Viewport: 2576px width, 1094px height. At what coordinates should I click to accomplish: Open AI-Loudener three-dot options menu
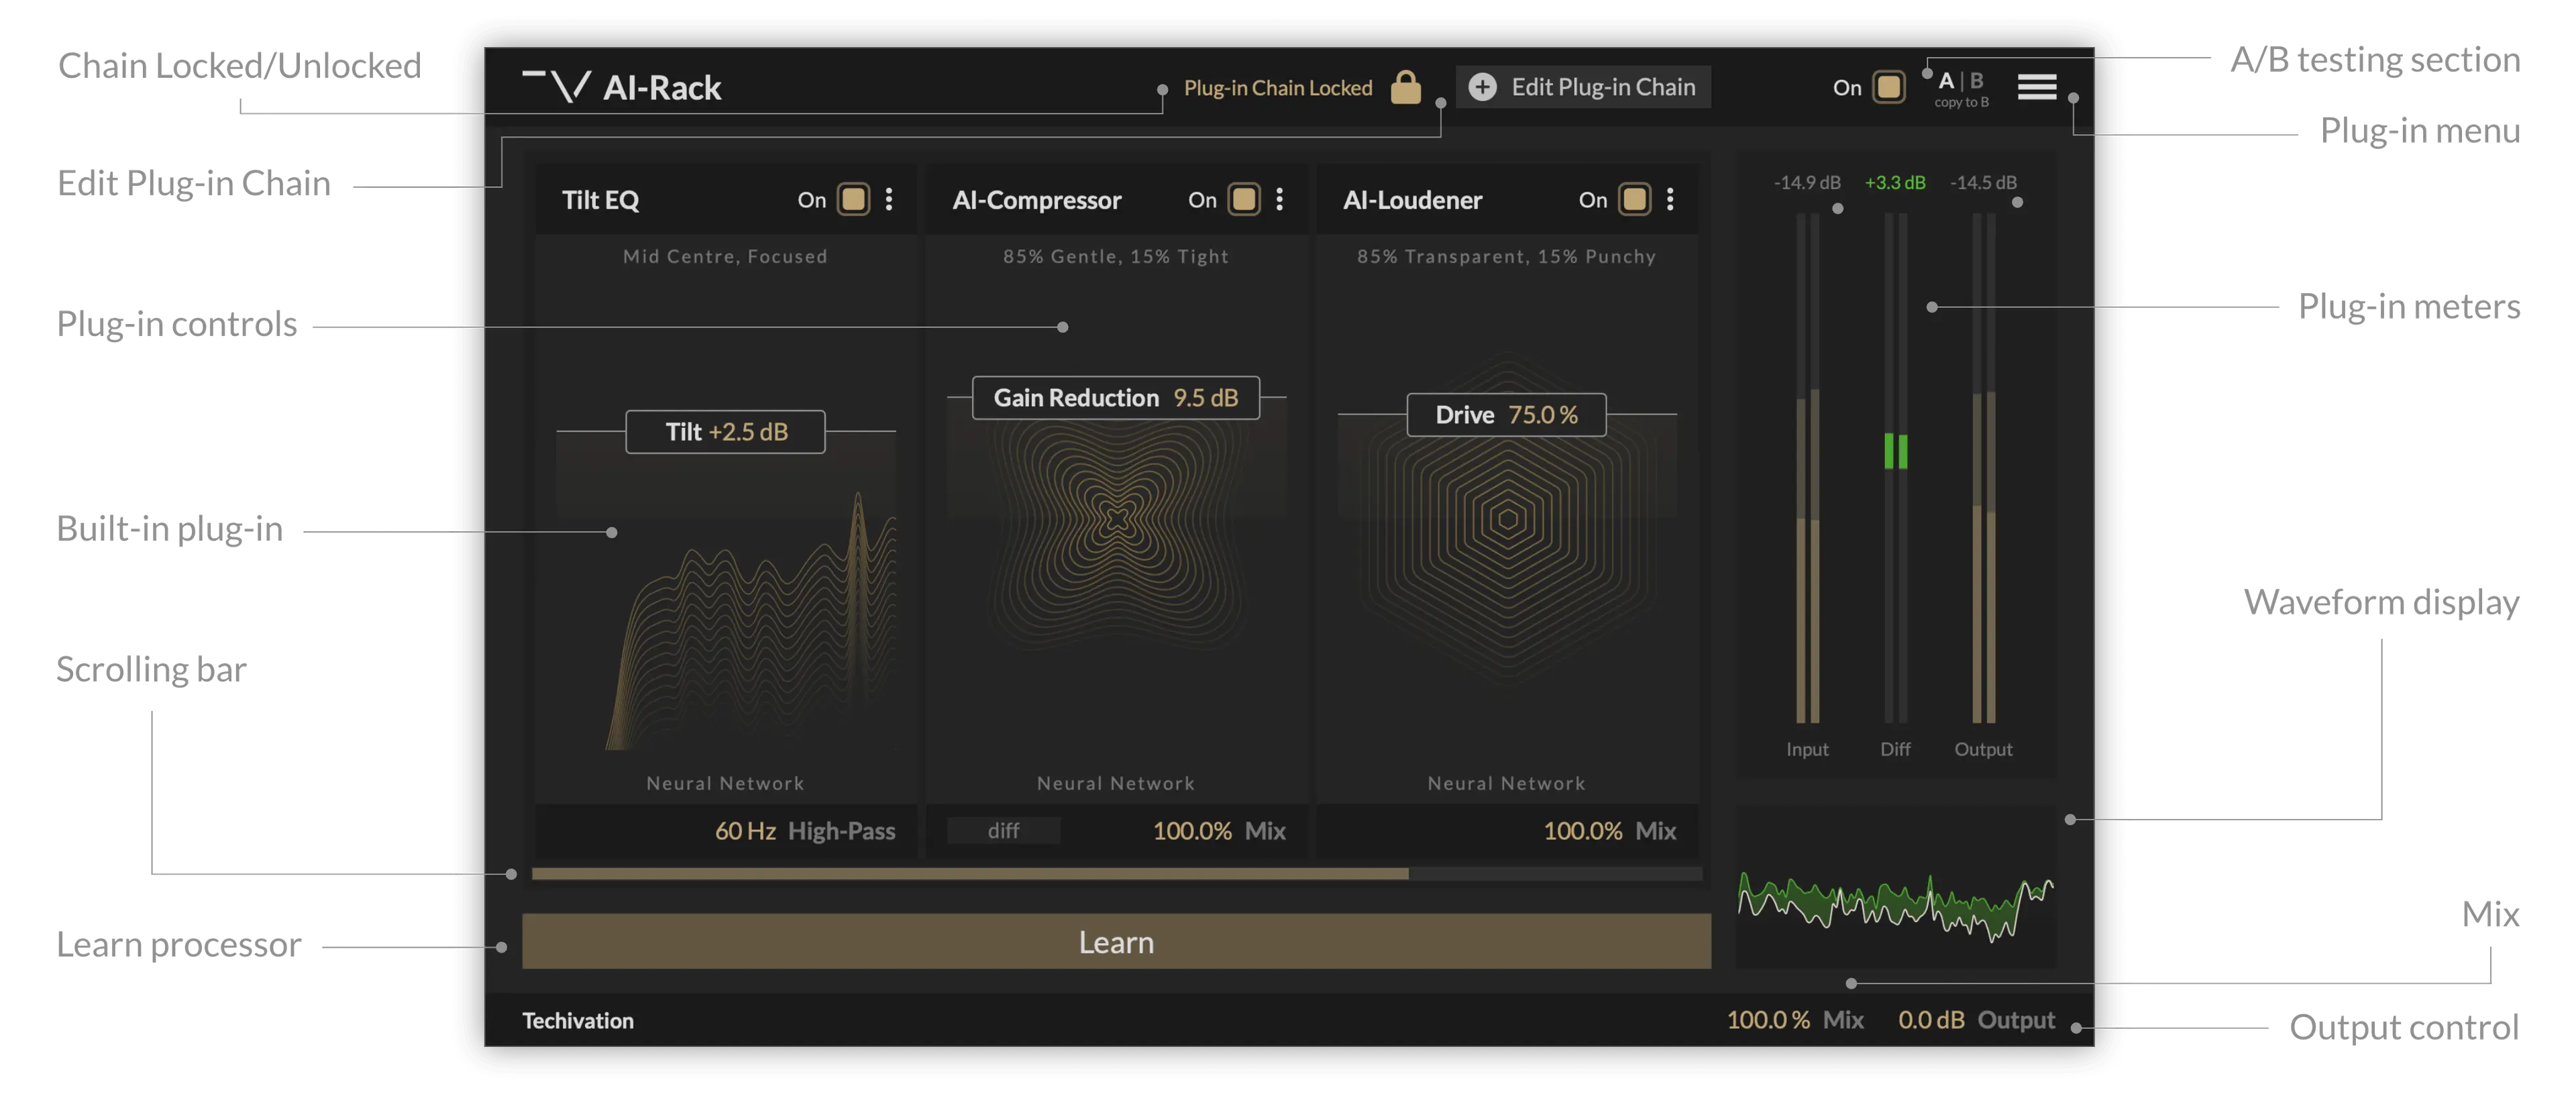tap(1670, 199)
